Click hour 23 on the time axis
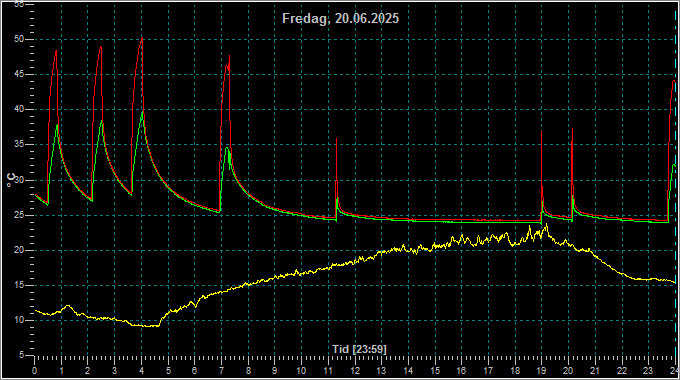The image size is (680, 380). [x=648, y=371]
